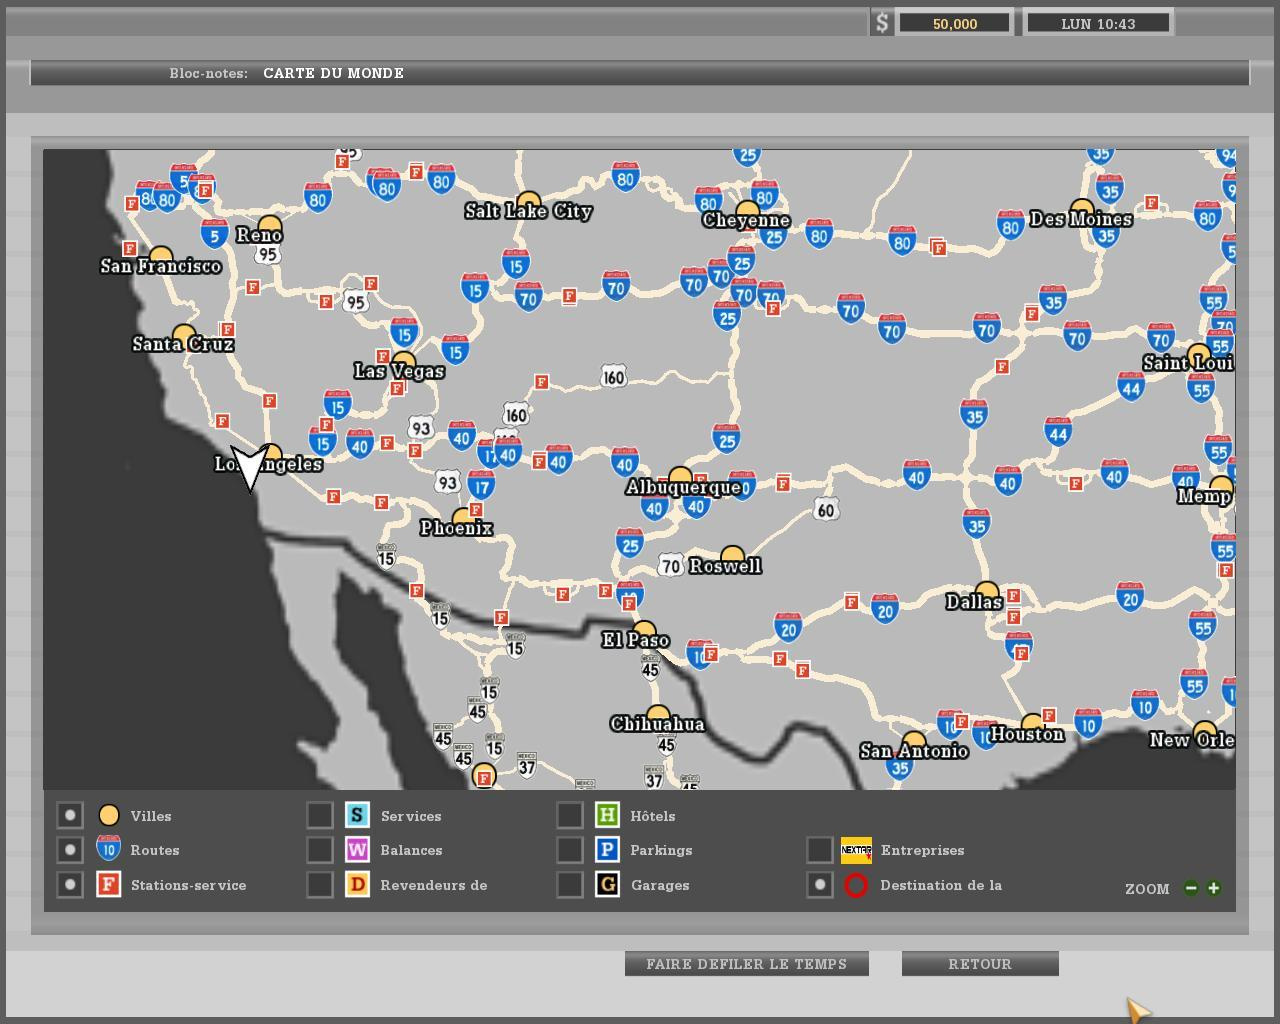Click the dollar sign money icon
This screenshot has height=1024, width=1280.
pos(881,23)
